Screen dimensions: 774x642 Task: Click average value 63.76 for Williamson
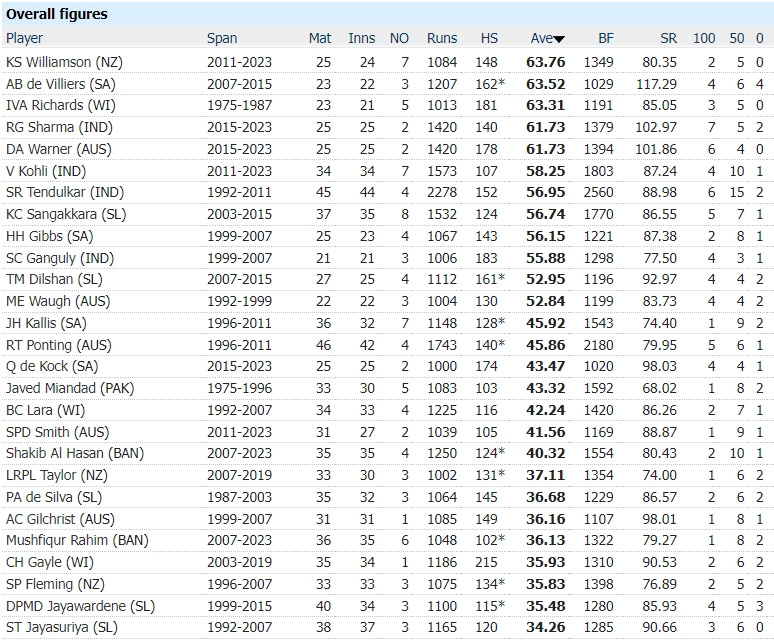click(x=545, y=62)
